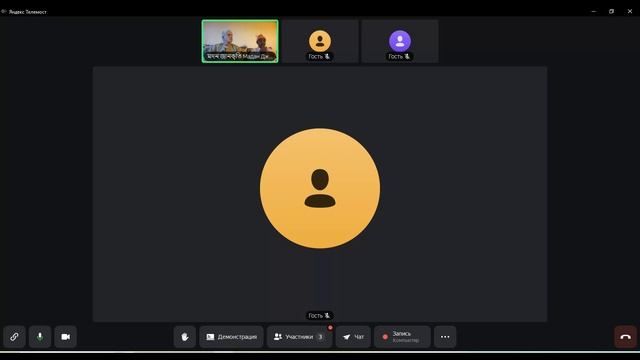Click the muted mic icon on purple Гость tile
Image resolution: width=640 pixels, height=360 pixels.
point(407,56)
